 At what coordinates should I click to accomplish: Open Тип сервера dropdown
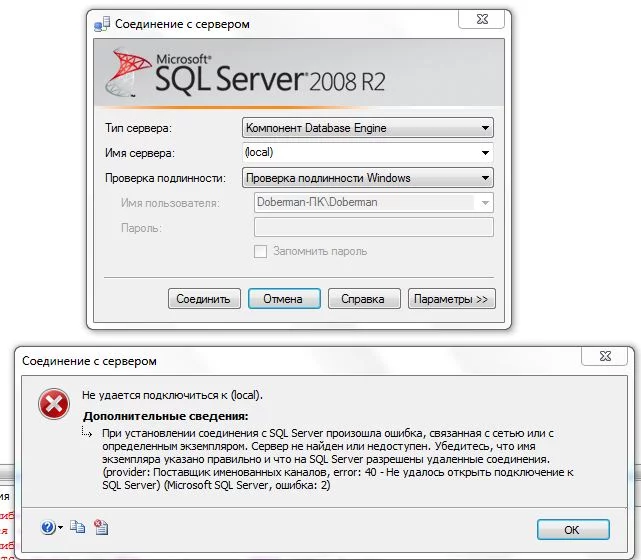(368, 128)
